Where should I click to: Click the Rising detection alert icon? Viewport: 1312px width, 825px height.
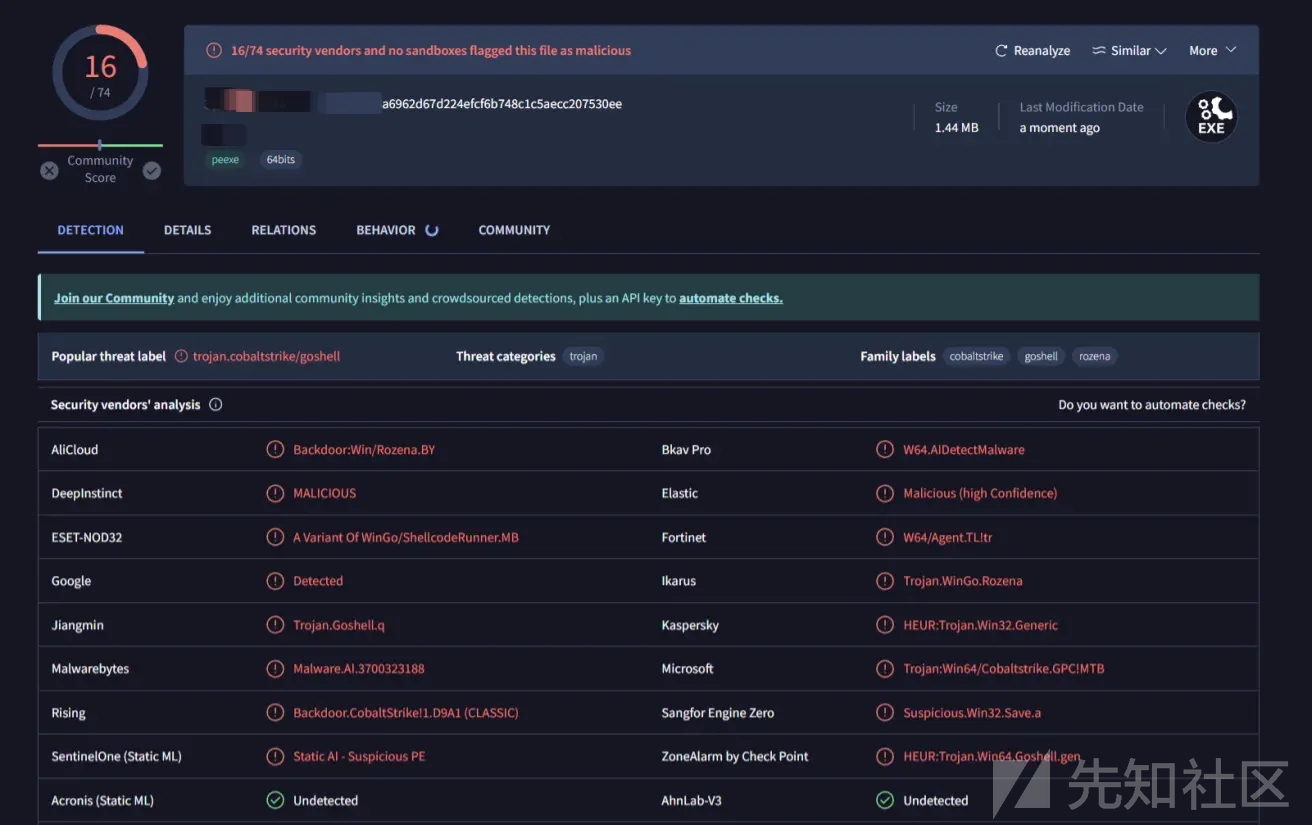pyautogui.click(x=275, y=713)
